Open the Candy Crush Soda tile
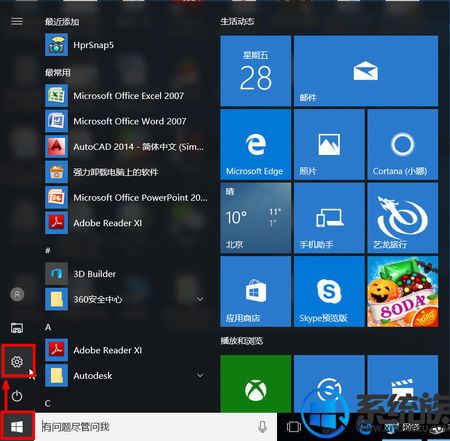 (403, 291)
